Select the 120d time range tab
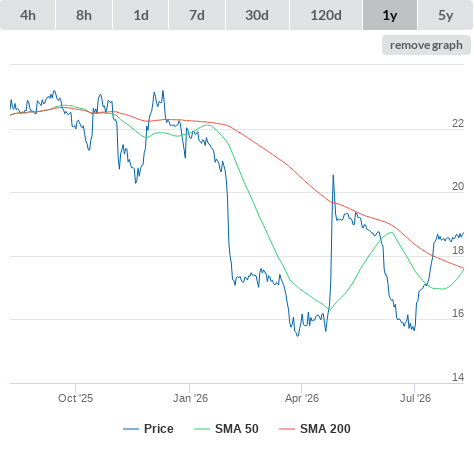 (x=326, y=15)
